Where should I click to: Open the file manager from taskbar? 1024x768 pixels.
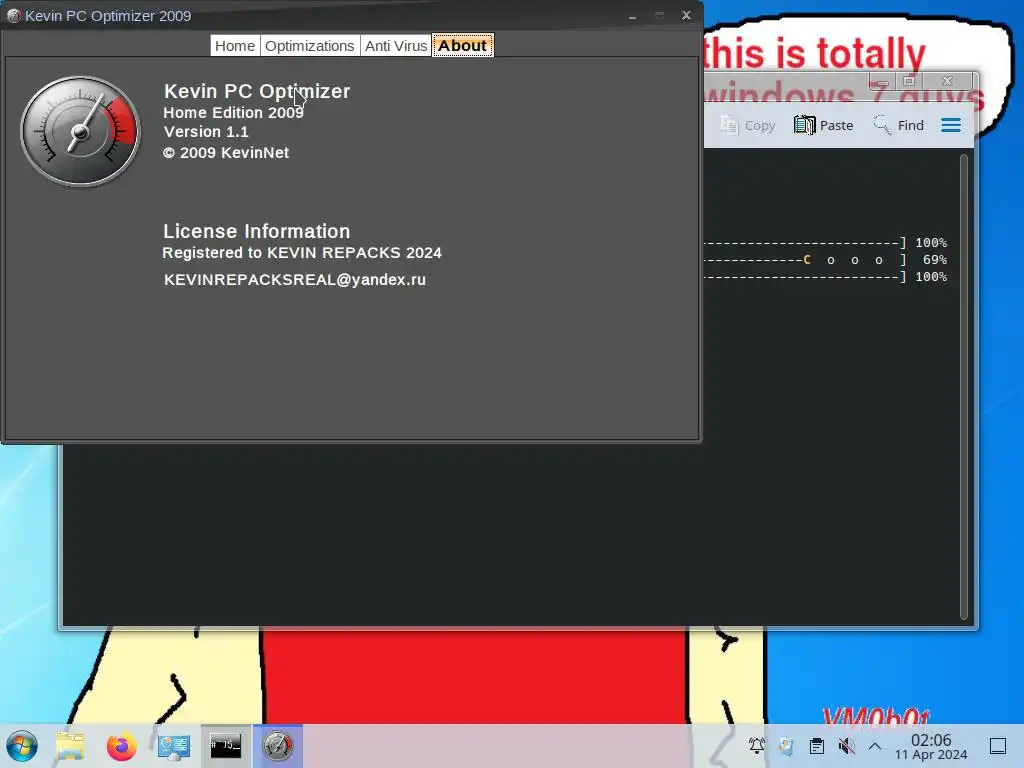[x=70, y=746]
